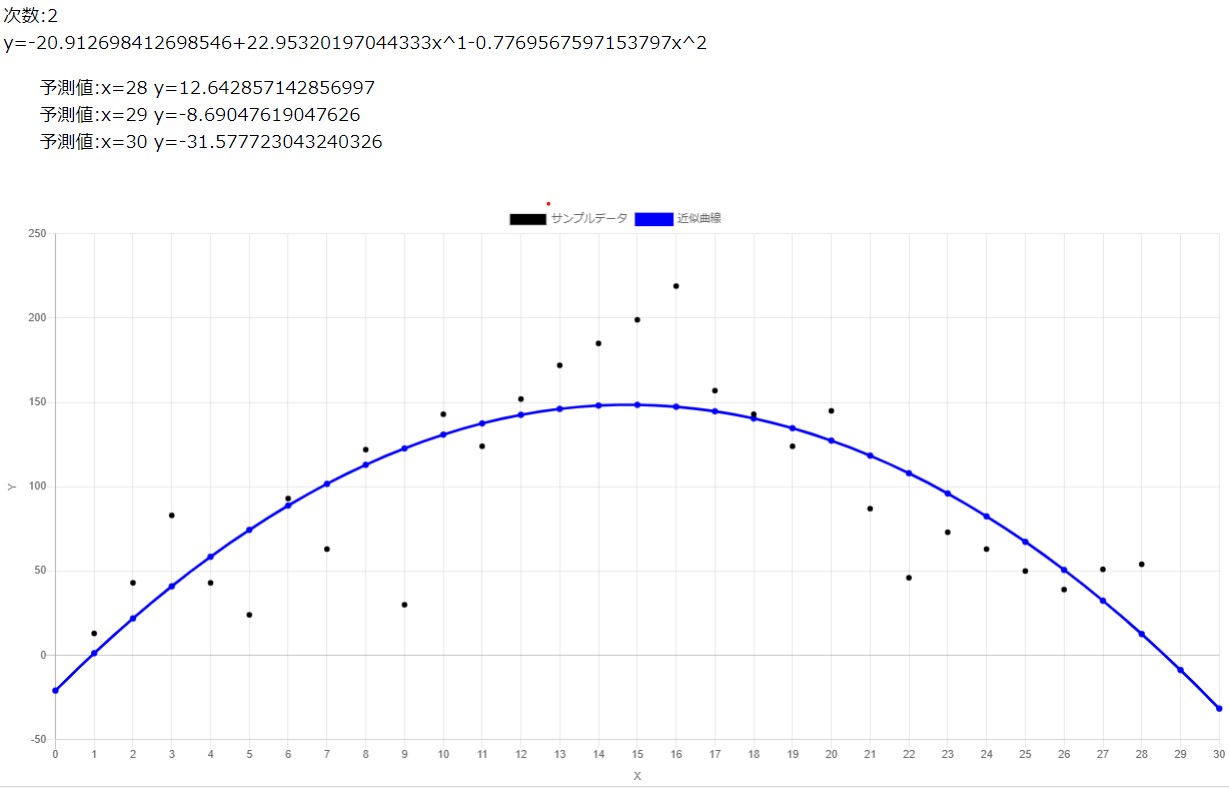Click the X axis title below chart

[637, 776]
